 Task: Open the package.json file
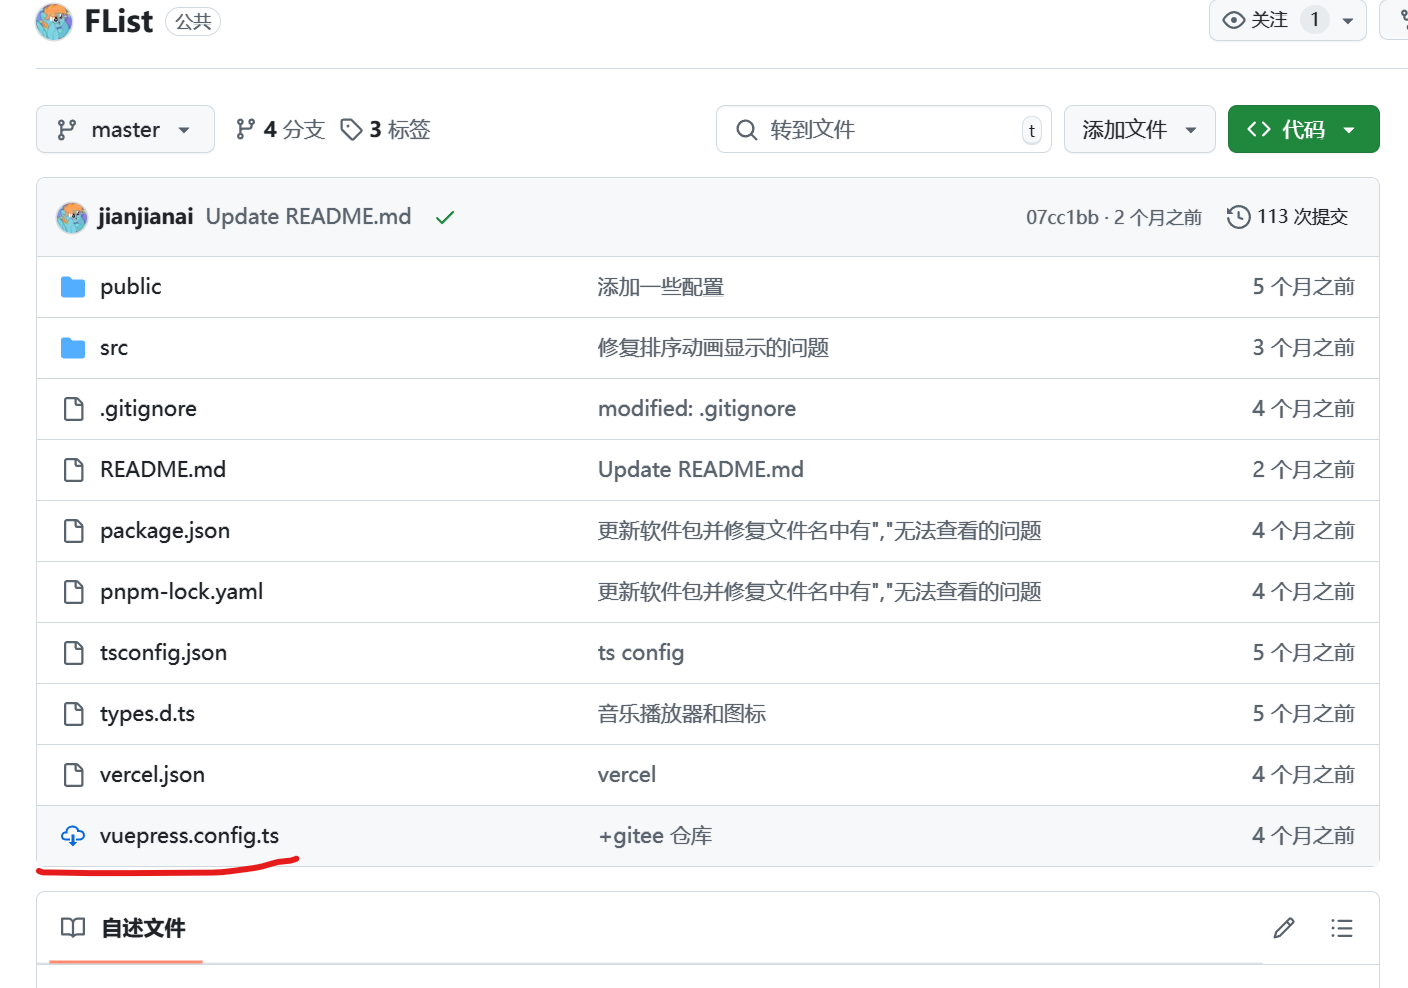[x=165, y=531]
